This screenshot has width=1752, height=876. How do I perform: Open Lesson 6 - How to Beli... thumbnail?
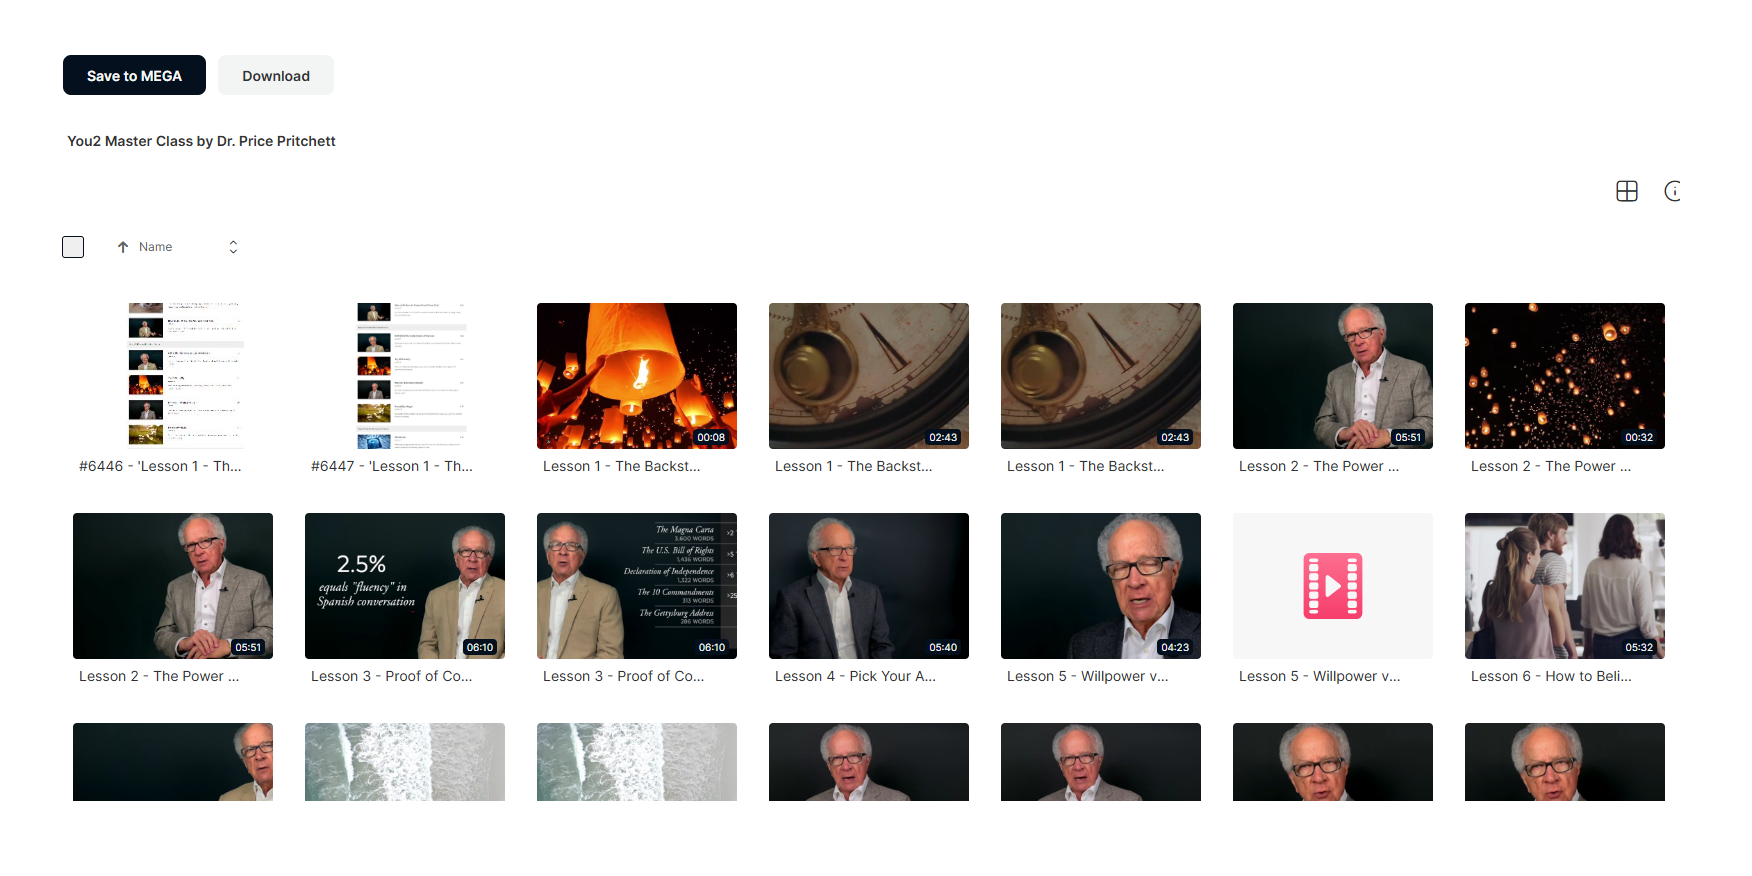click(1565, 586)
